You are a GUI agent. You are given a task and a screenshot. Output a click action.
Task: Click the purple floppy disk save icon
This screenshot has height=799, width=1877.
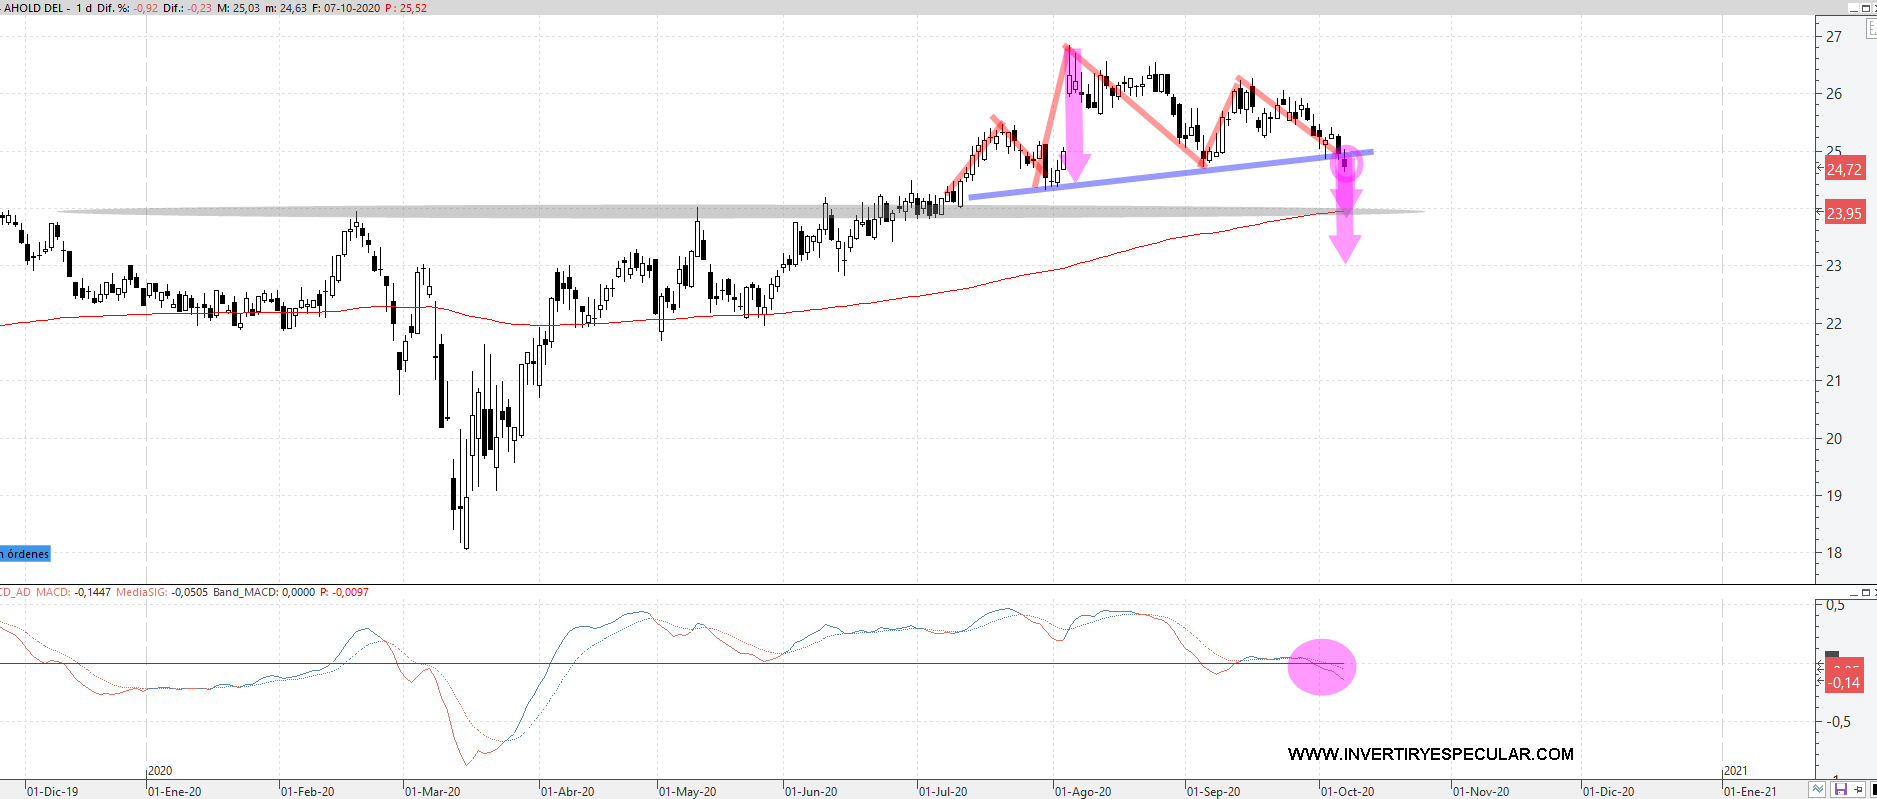[1840, 790]
